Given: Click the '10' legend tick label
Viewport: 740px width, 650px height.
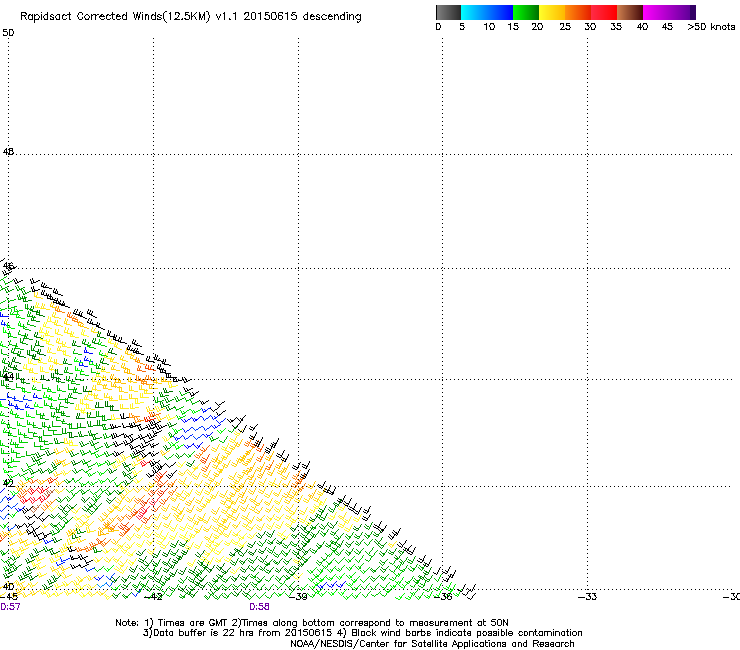Looking at the screenshot, I should click(x=489, y=27).
